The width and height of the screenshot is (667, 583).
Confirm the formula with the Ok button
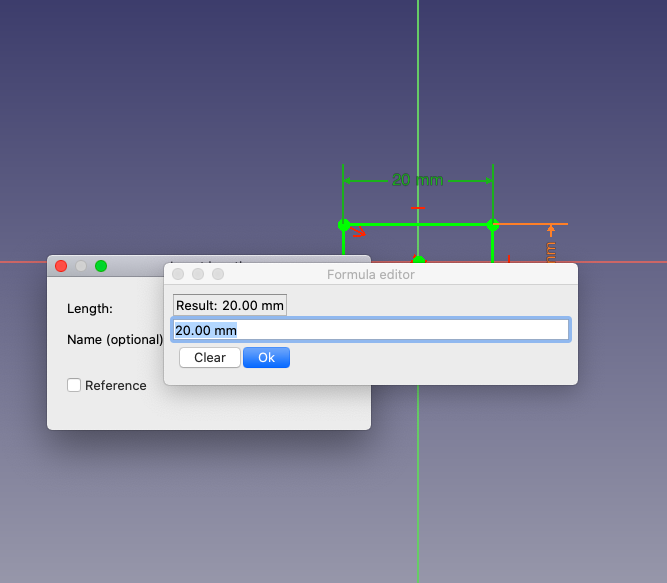tap(266, 358)
